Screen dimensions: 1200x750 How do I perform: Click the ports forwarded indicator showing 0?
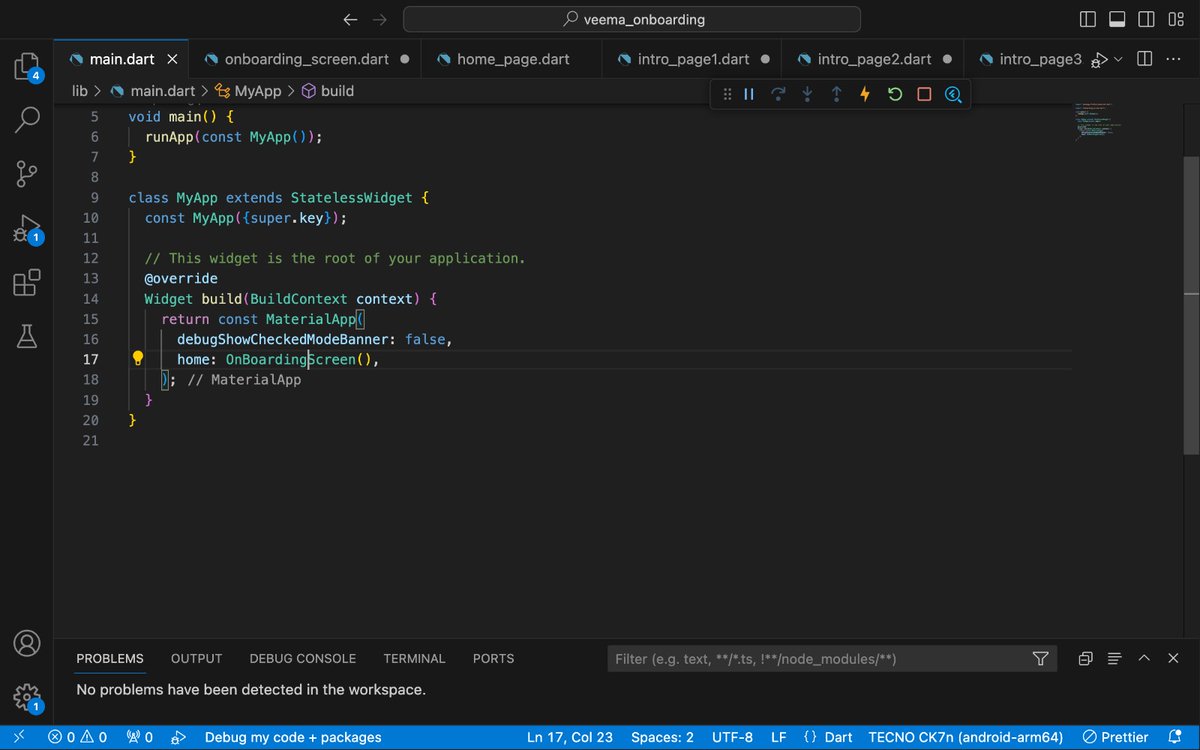139,737
